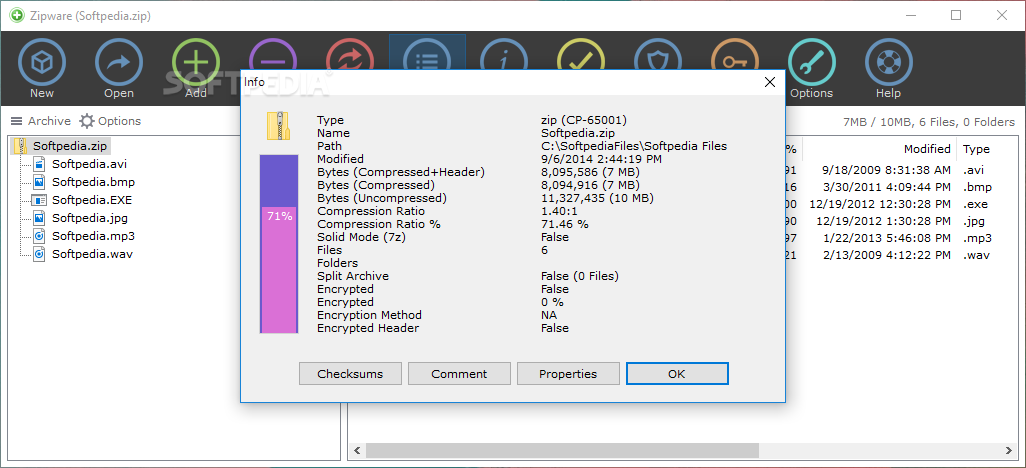The height and width of the screenshot is (468, 1026).
Task: Click the orange key password icon
Action: (735, 54)
